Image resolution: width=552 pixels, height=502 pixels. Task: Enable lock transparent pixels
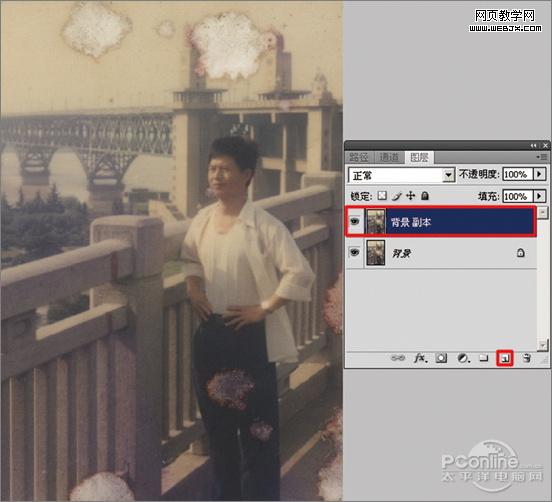382,196
